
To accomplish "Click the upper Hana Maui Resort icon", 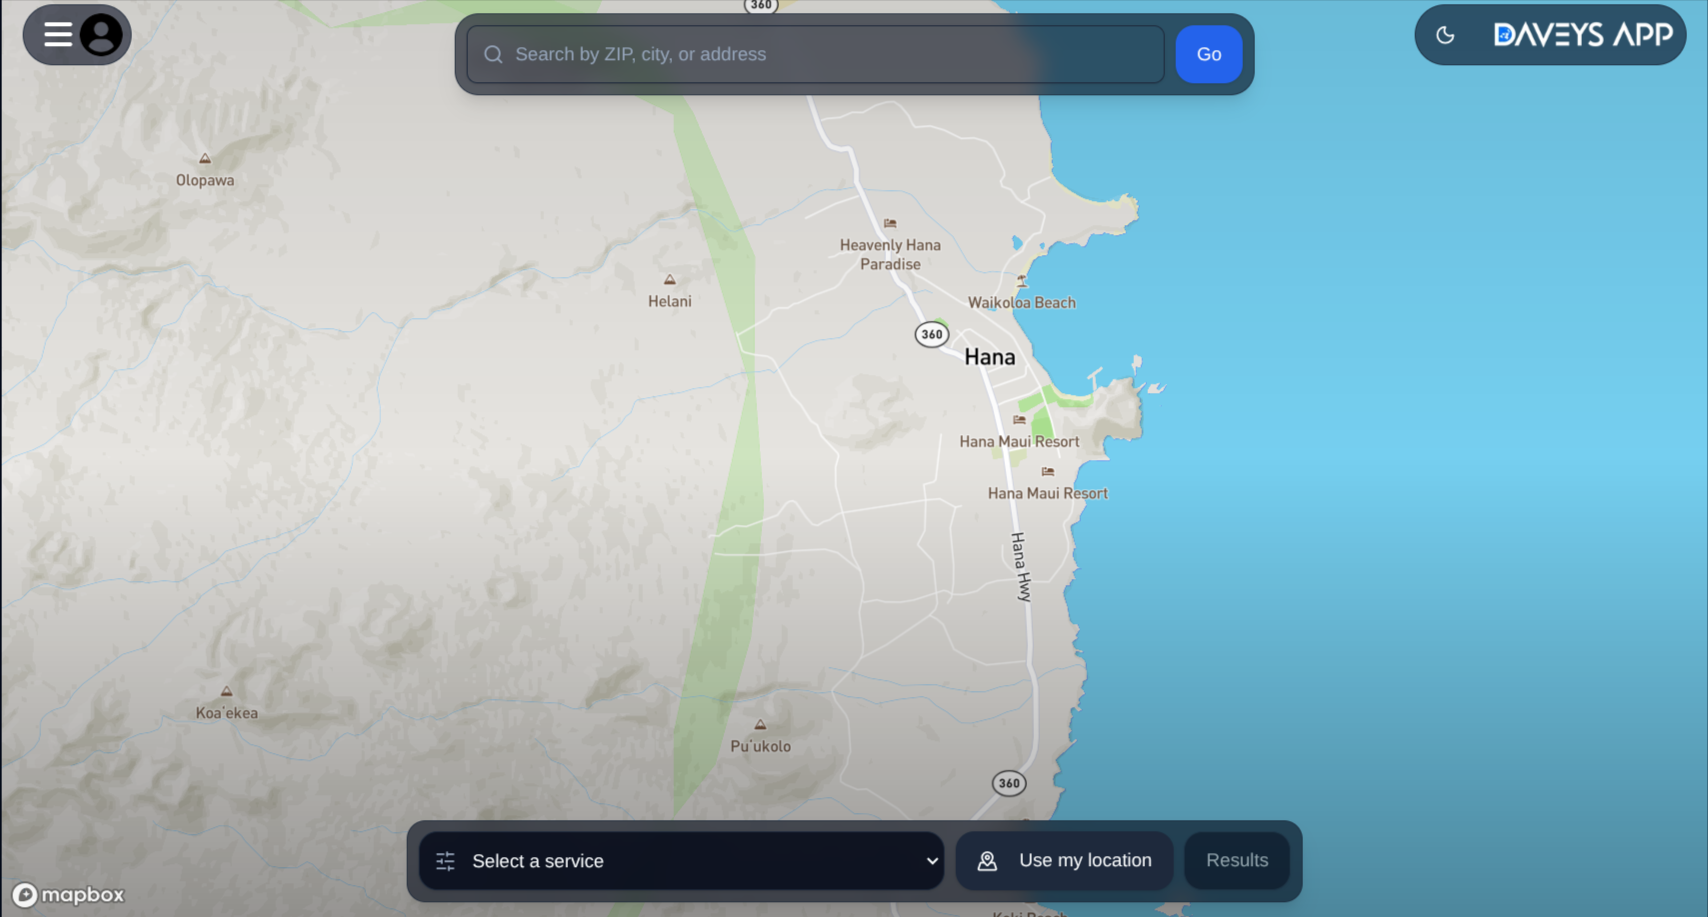I will click(1019, 420).
